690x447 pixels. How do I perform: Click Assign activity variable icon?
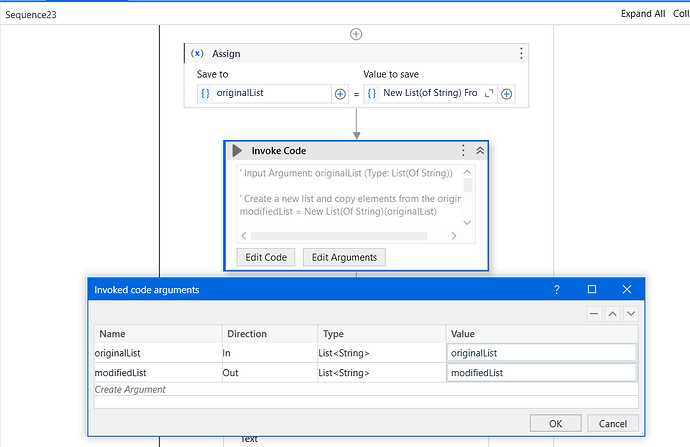point(197,53)
